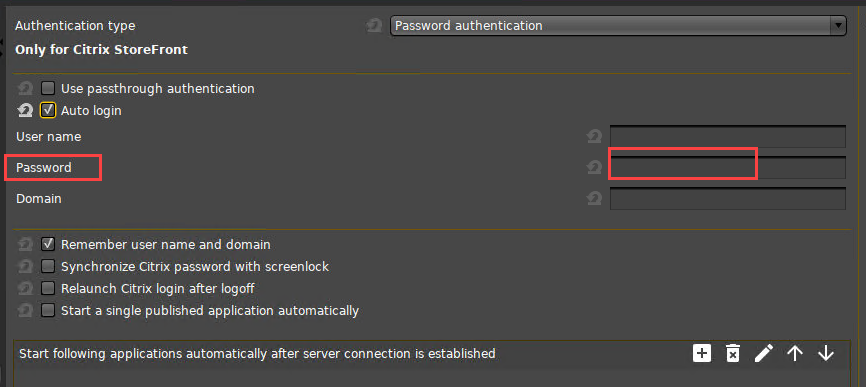Screen dimensions: 866x387
Task: Add an application with the plus icon
Action: pos(702,353)
